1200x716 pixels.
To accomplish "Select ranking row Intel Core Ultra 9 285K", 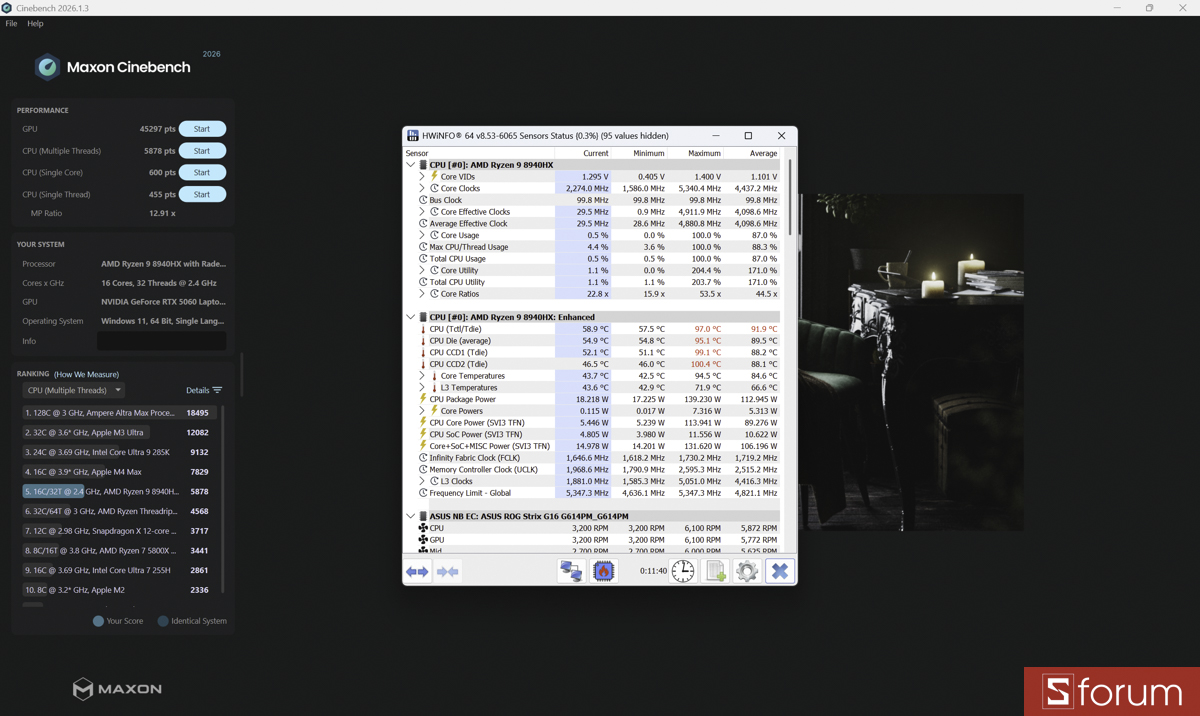I will 117,452.
